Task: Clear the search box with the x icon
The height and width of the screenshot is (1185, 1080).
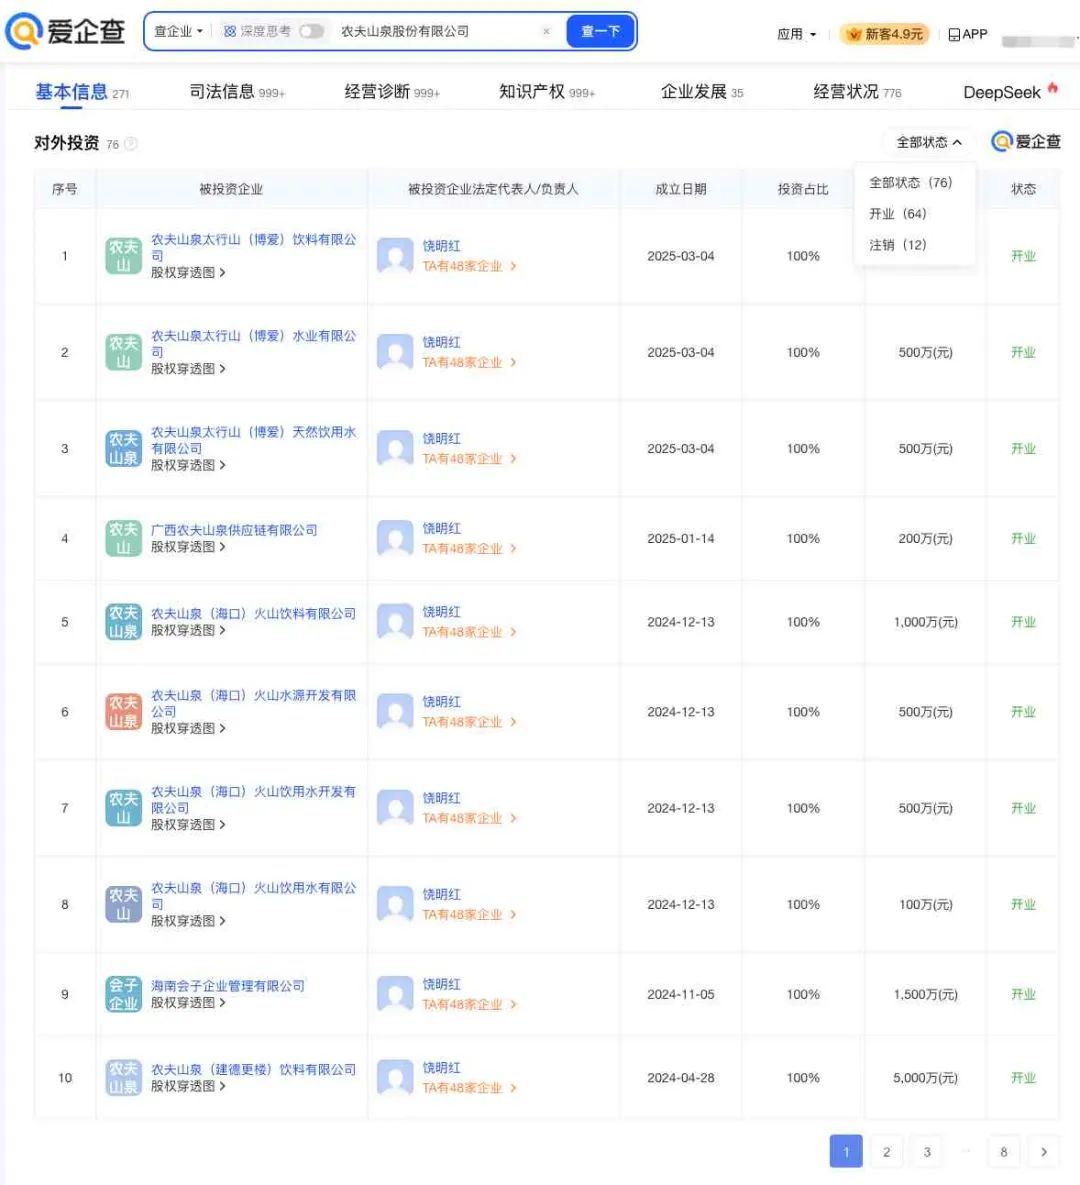Action: pyautogui.click(x=546, y=31)
